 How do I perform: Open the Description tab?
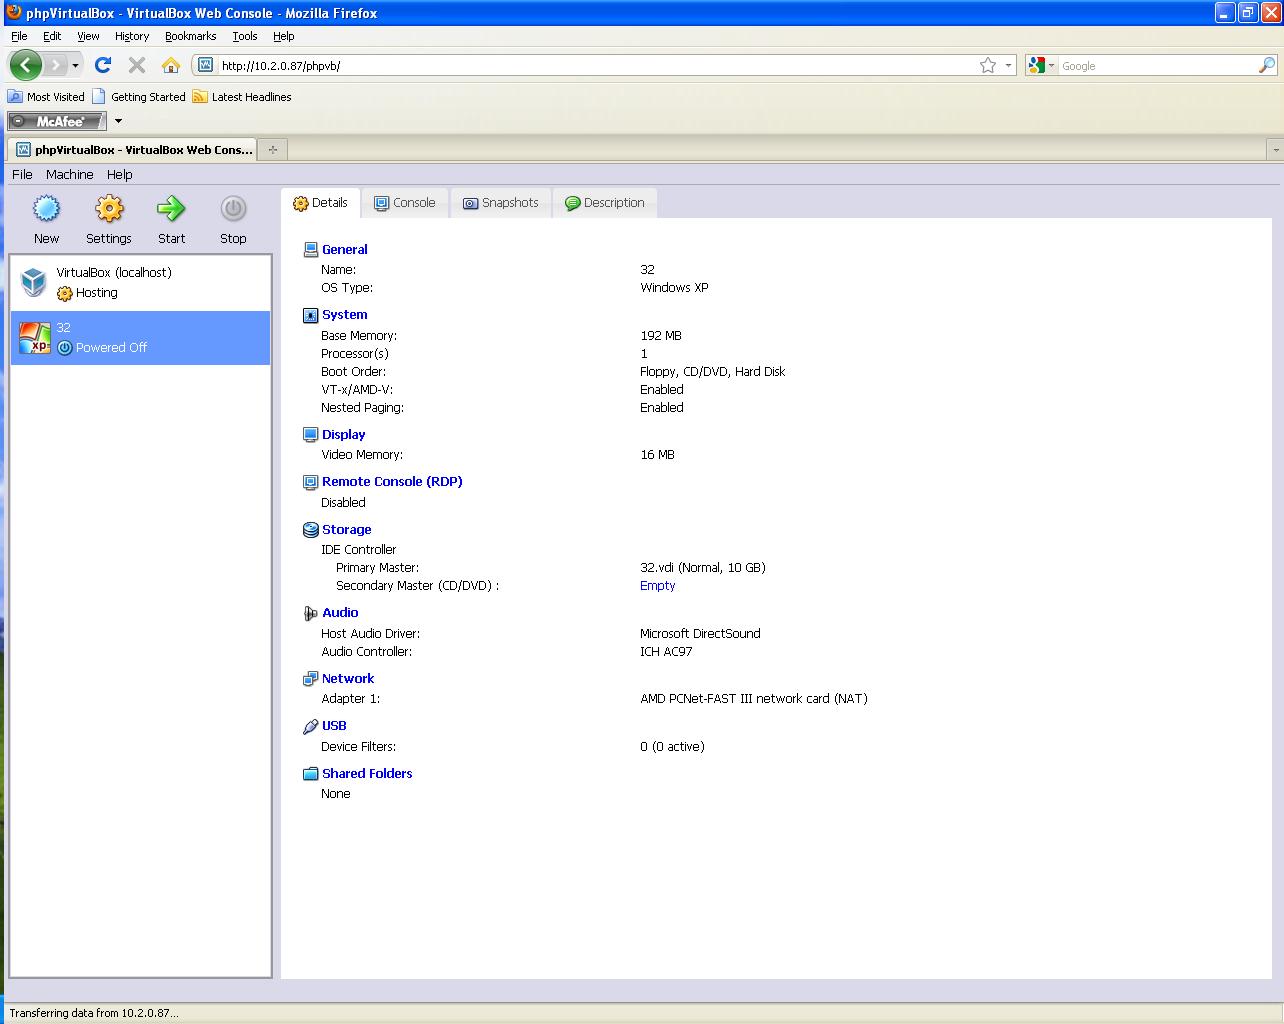pyautogui.click(x=605, y=203)
